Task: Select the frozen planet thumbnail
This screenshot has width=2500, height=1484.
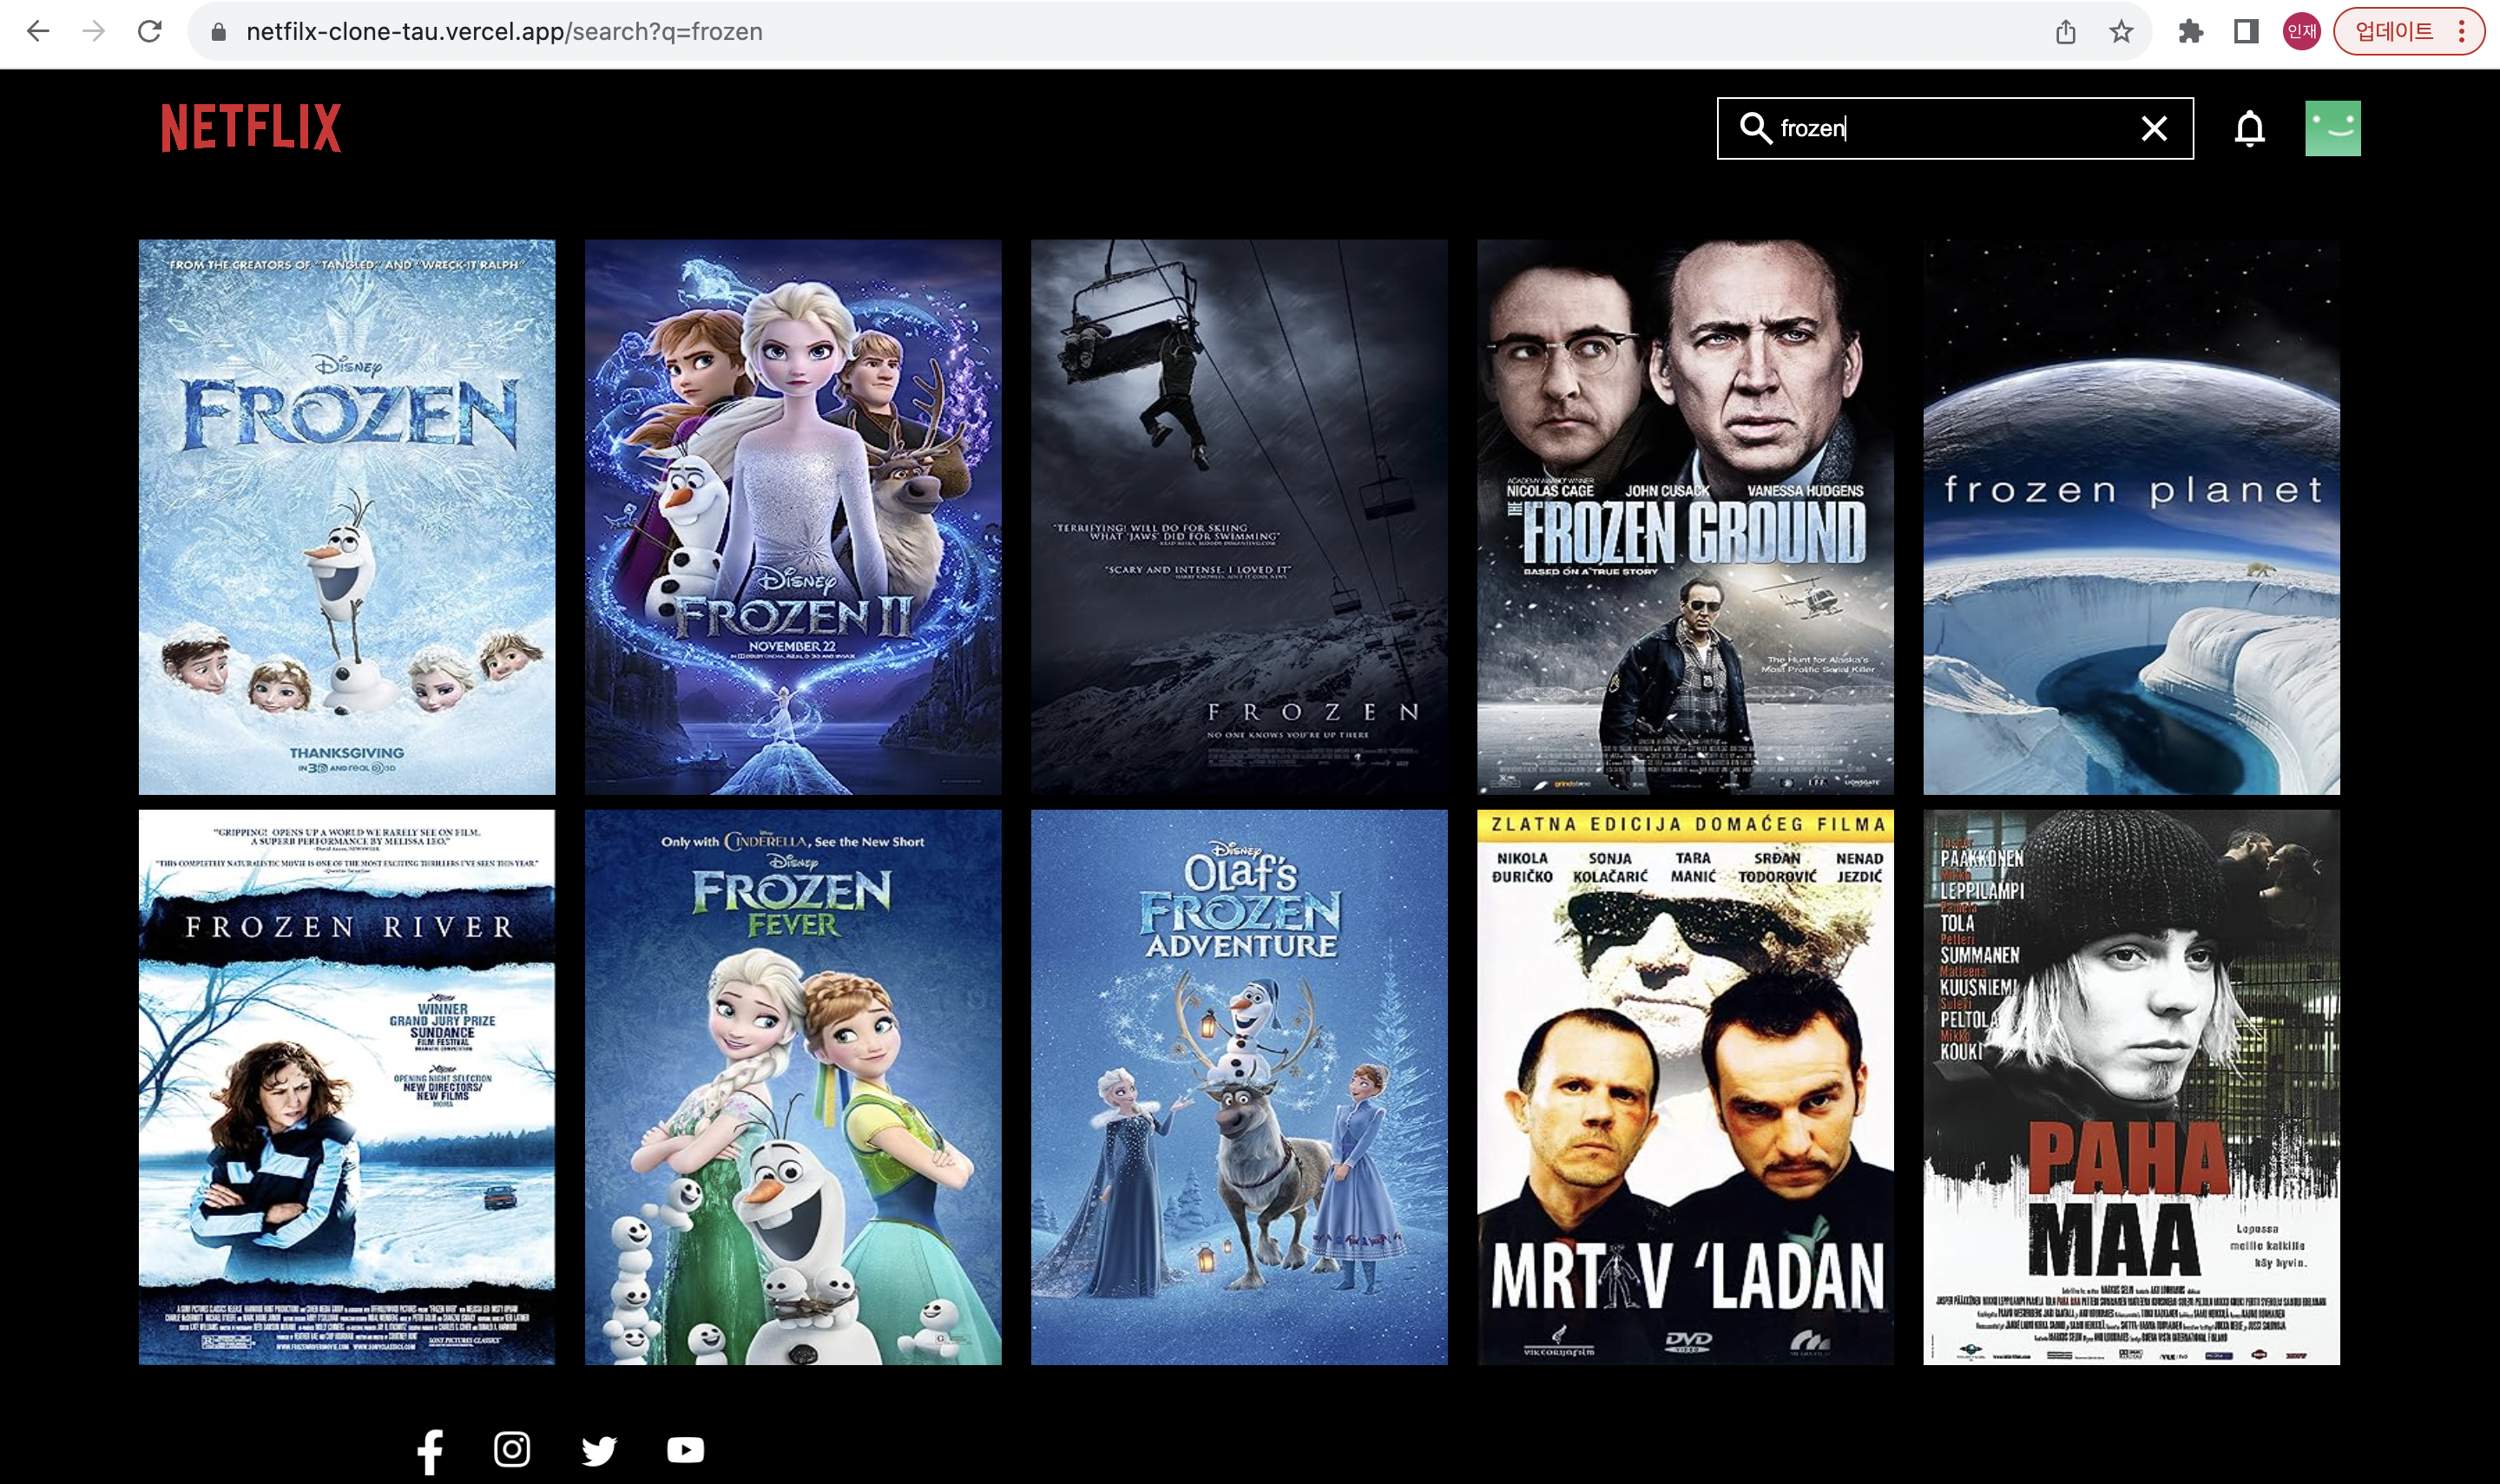Action: click(2131, 516)
